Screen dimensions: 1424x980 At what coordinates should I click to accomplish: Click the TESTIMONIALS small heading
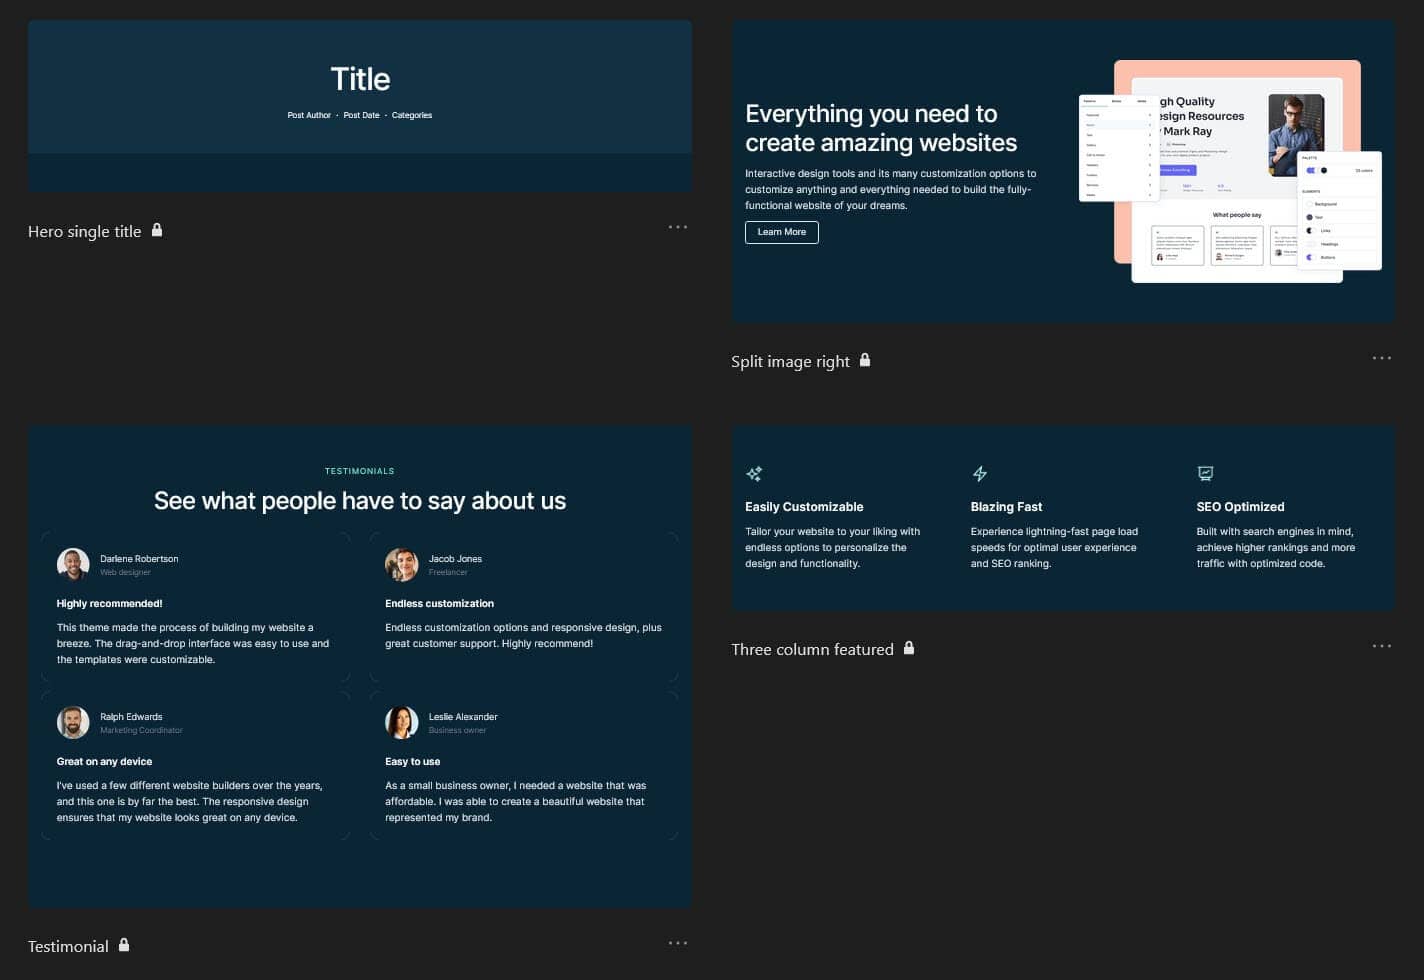coord(360,471)
